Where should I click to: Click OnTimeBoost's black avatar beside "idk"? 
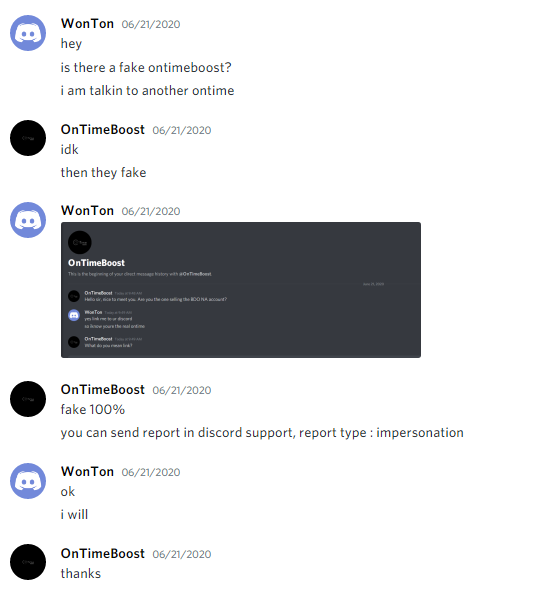(x=28, y=138)
